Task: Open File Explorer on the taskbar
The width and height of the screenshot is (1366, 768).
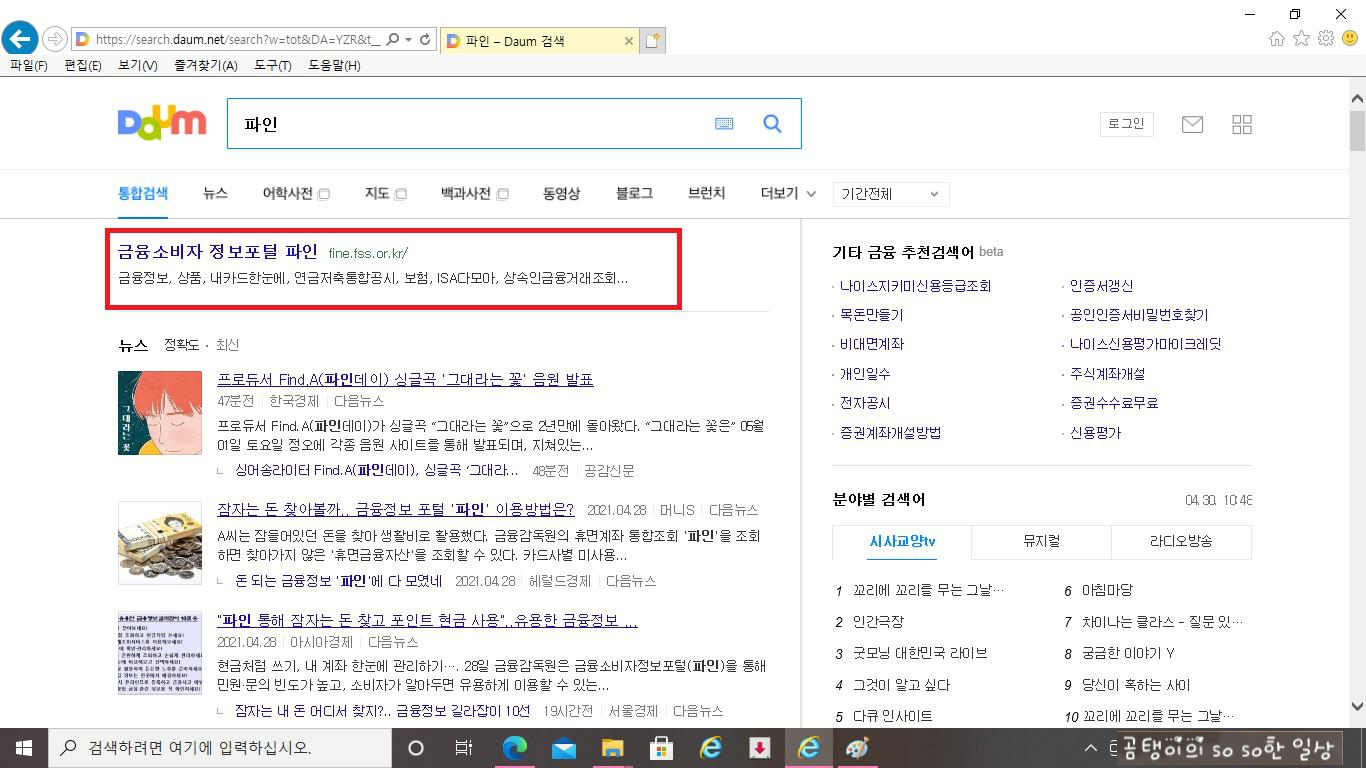Action: tap(612, 748)
